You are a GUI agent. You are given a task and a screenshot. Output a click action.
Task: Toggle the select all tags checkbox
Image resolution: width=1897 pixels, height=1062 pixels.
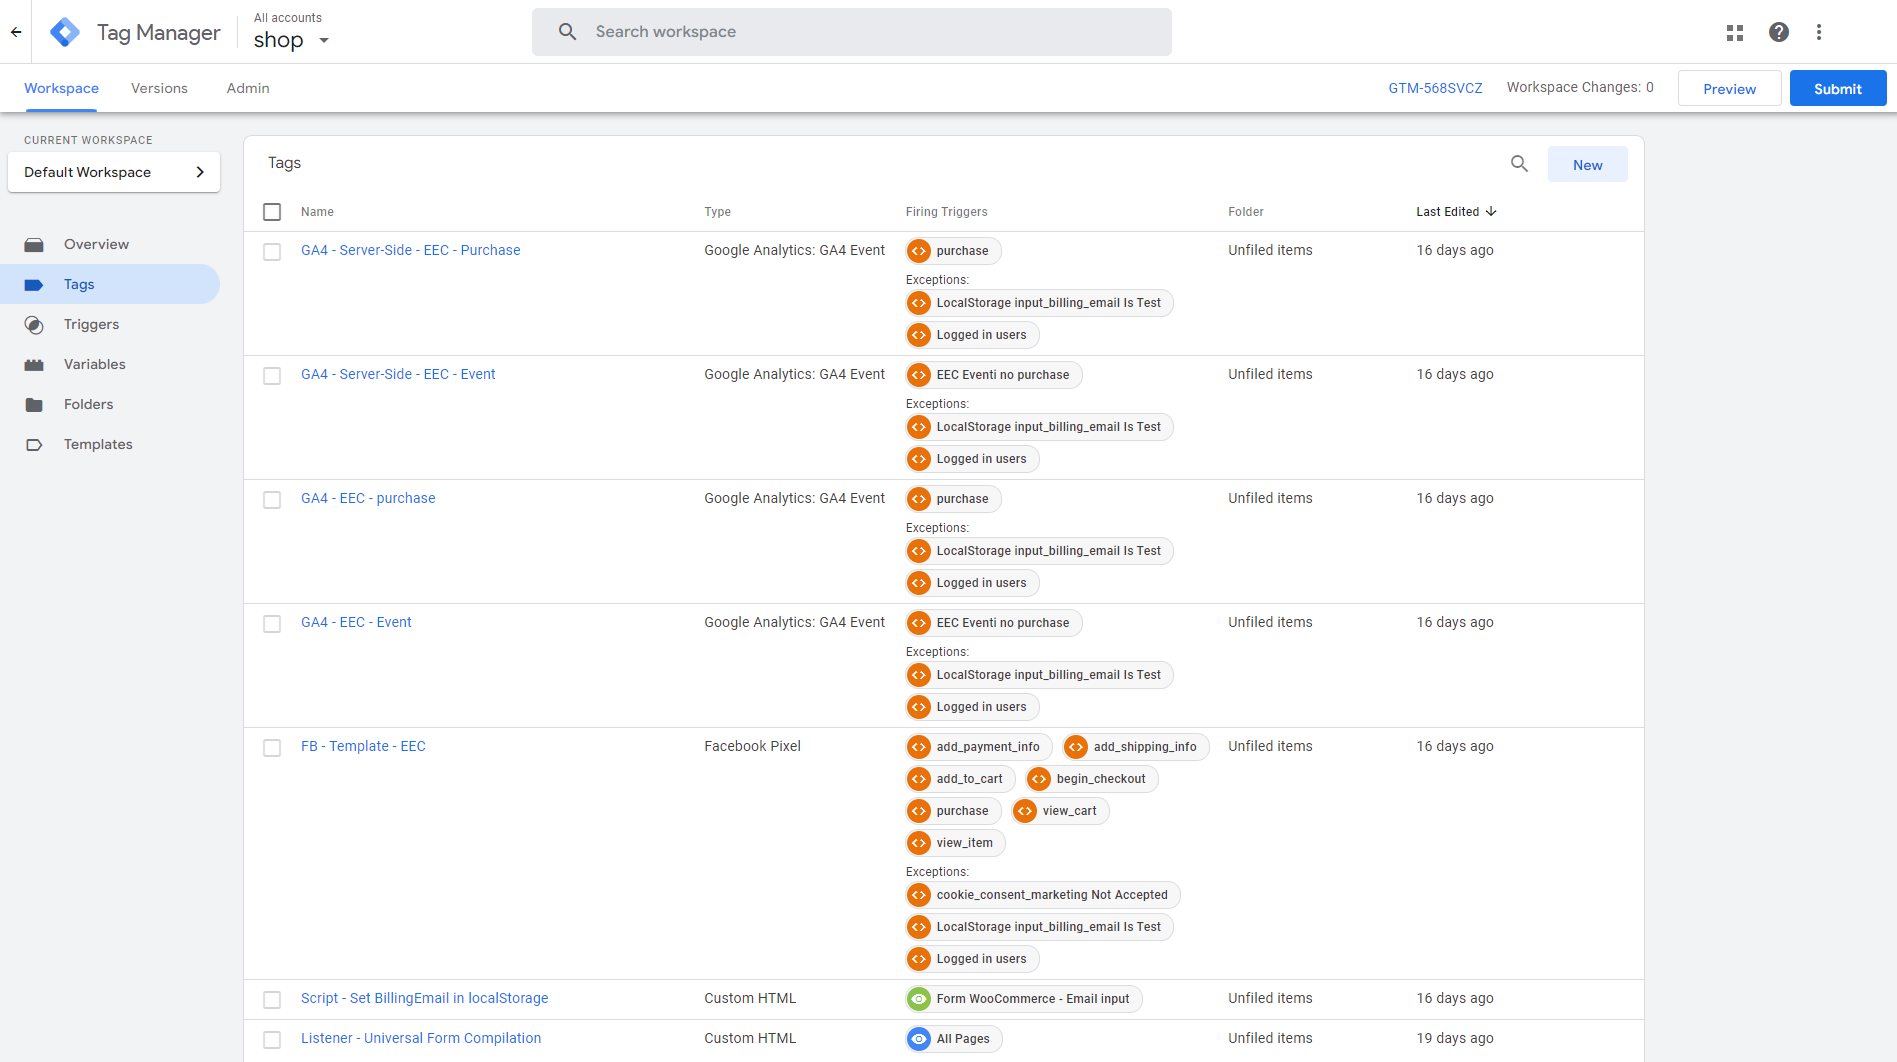272,212
